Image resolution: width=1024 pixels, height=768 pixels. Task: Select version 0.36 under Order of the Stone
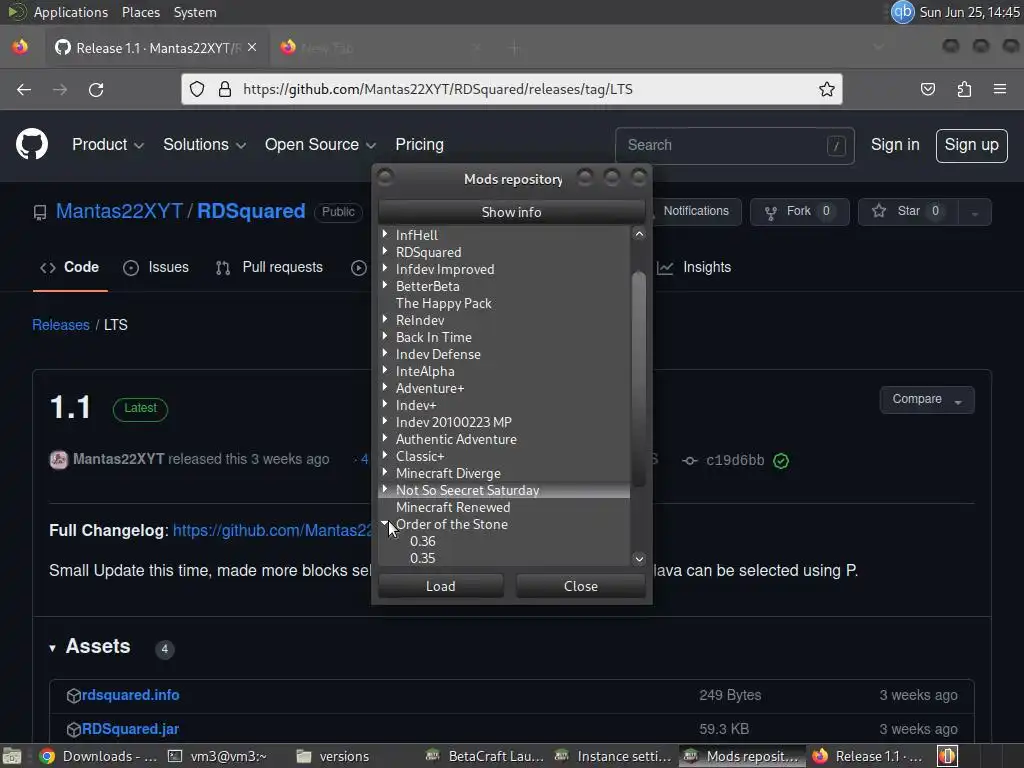point(423,541)
